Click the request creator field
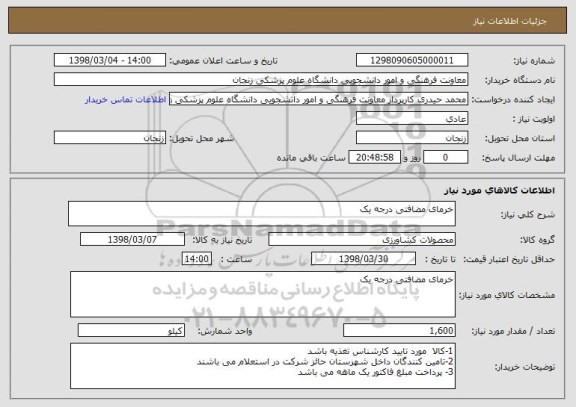Screen dimensions: 576x407 (x=318, y=99)
